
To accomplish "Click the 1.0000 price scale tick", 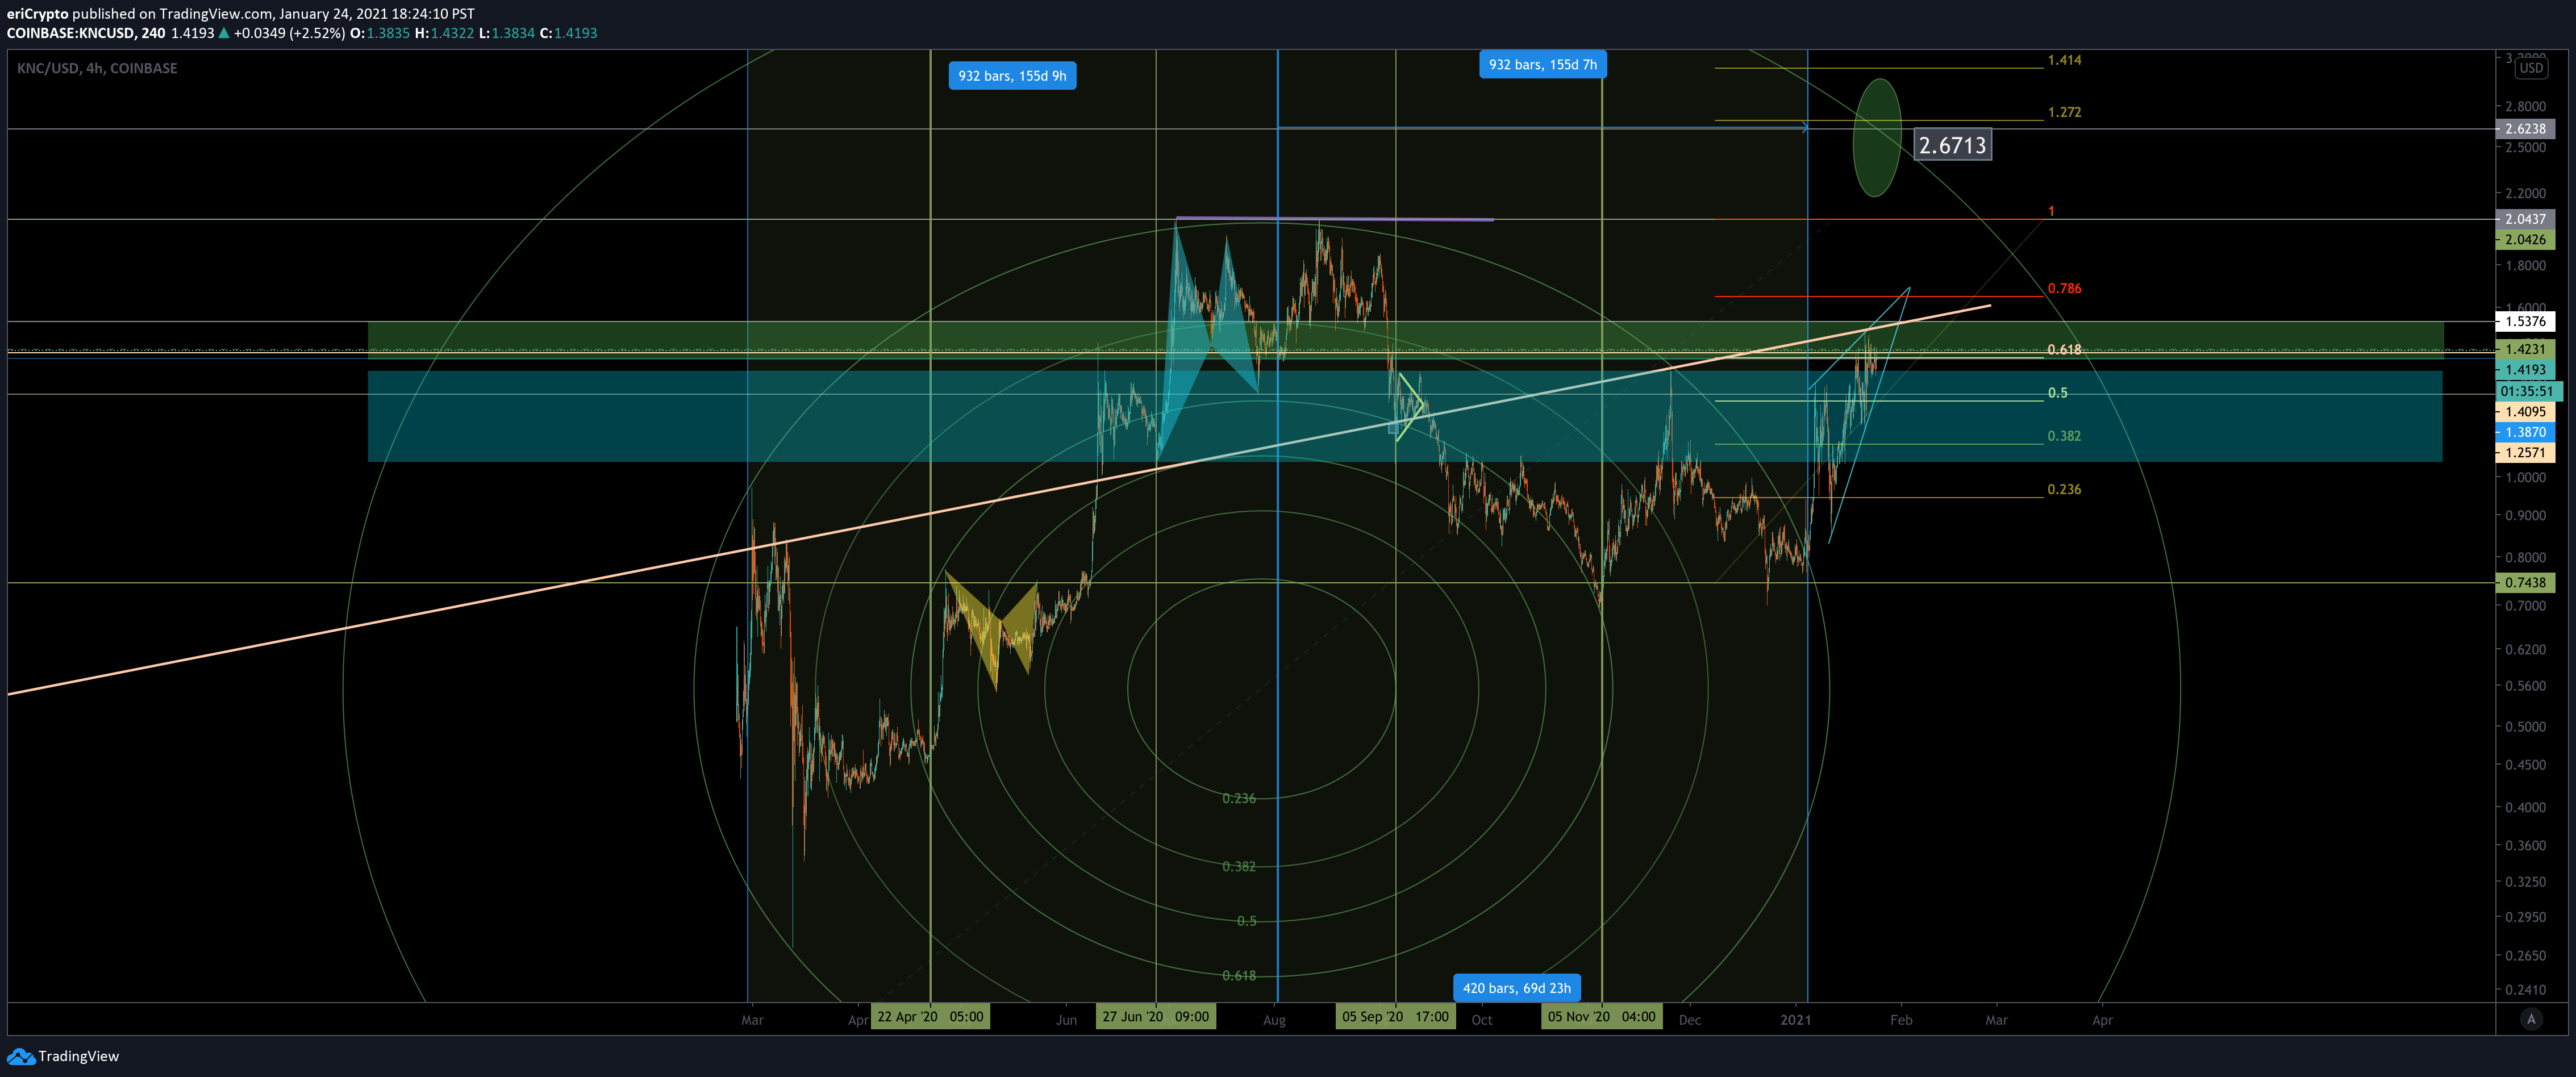I will click(x=2525, y=477).
